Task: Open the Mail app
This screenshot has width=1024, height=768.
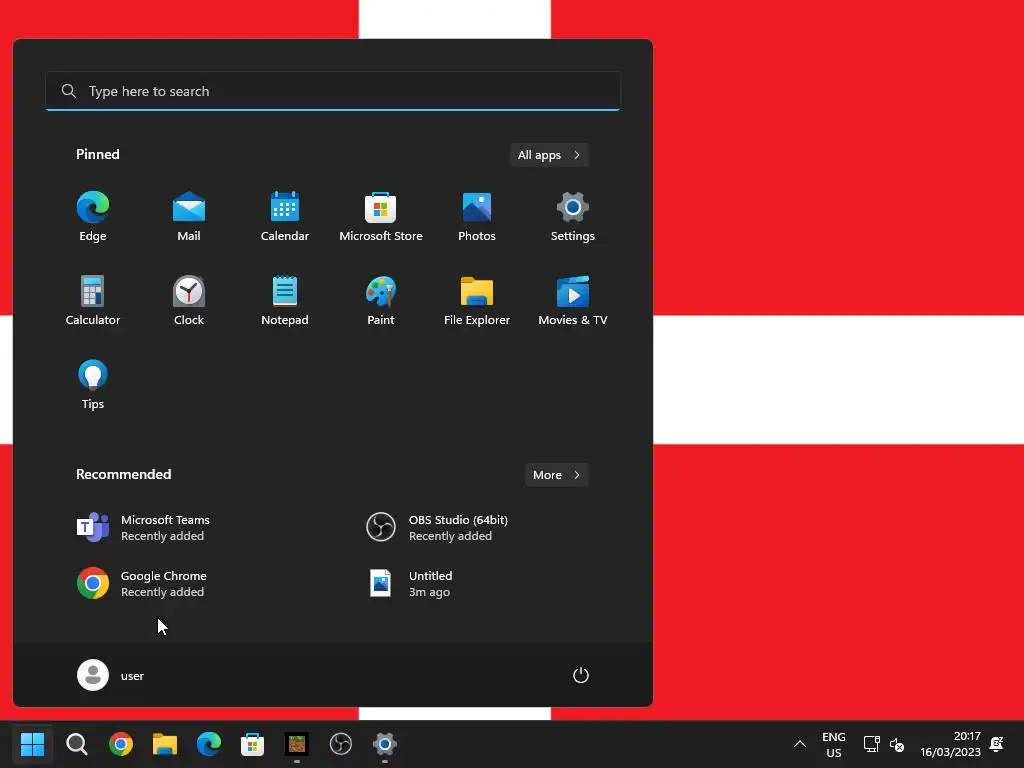Action: (x=189, y=217)
